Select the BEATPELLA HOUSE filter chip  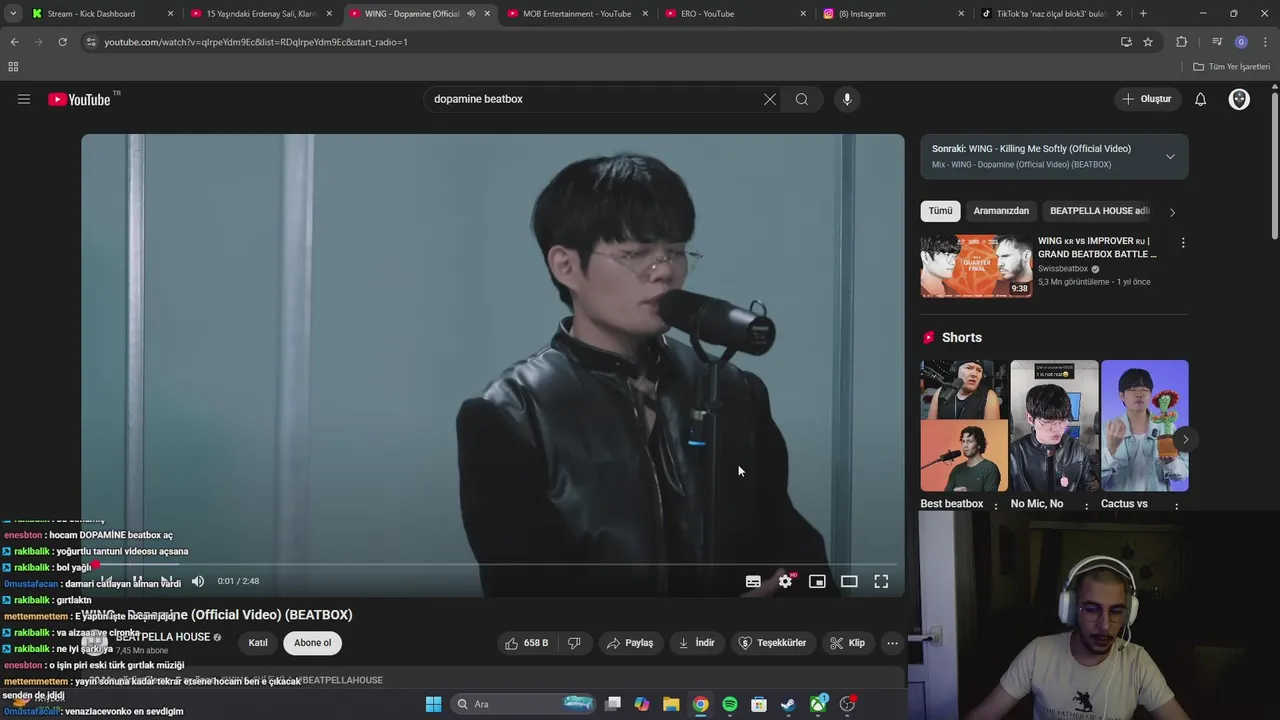1099,211
